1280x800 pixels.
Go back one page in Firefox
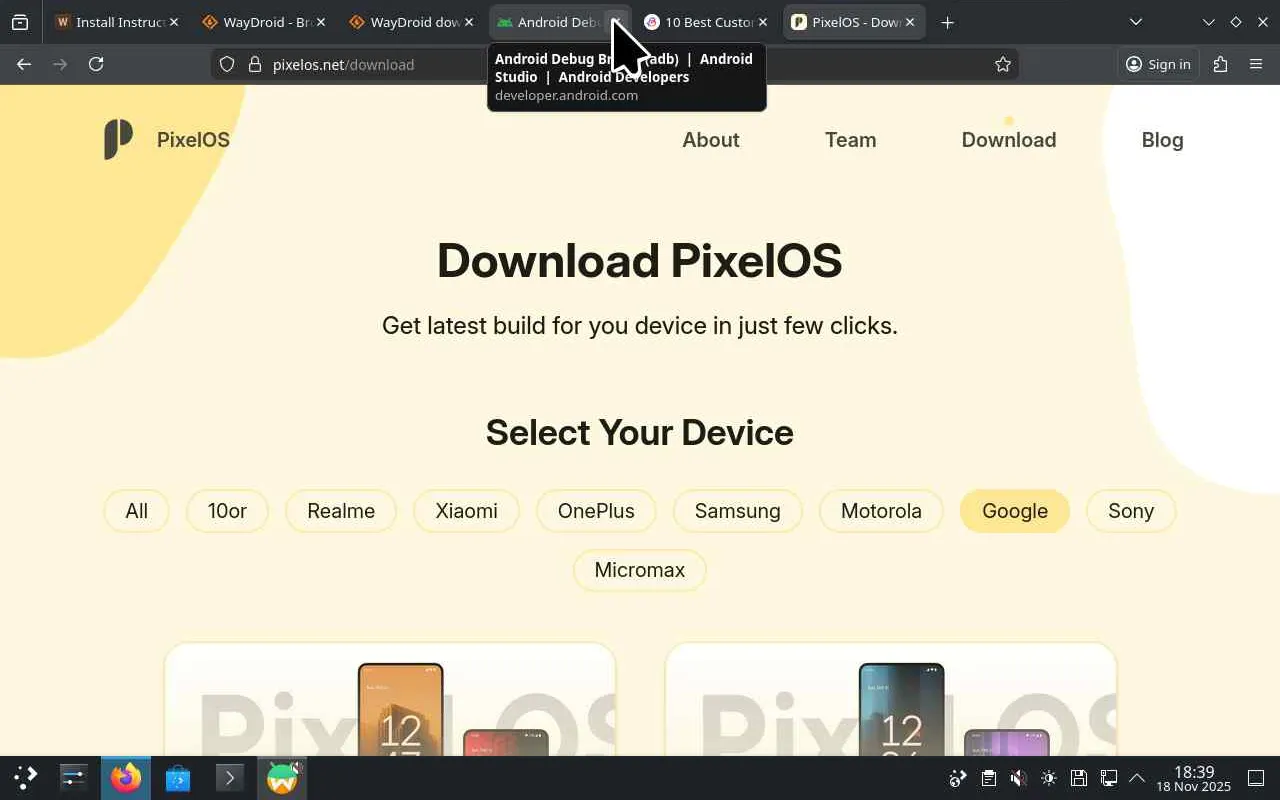pyautogui.click(x=24, y=64)
